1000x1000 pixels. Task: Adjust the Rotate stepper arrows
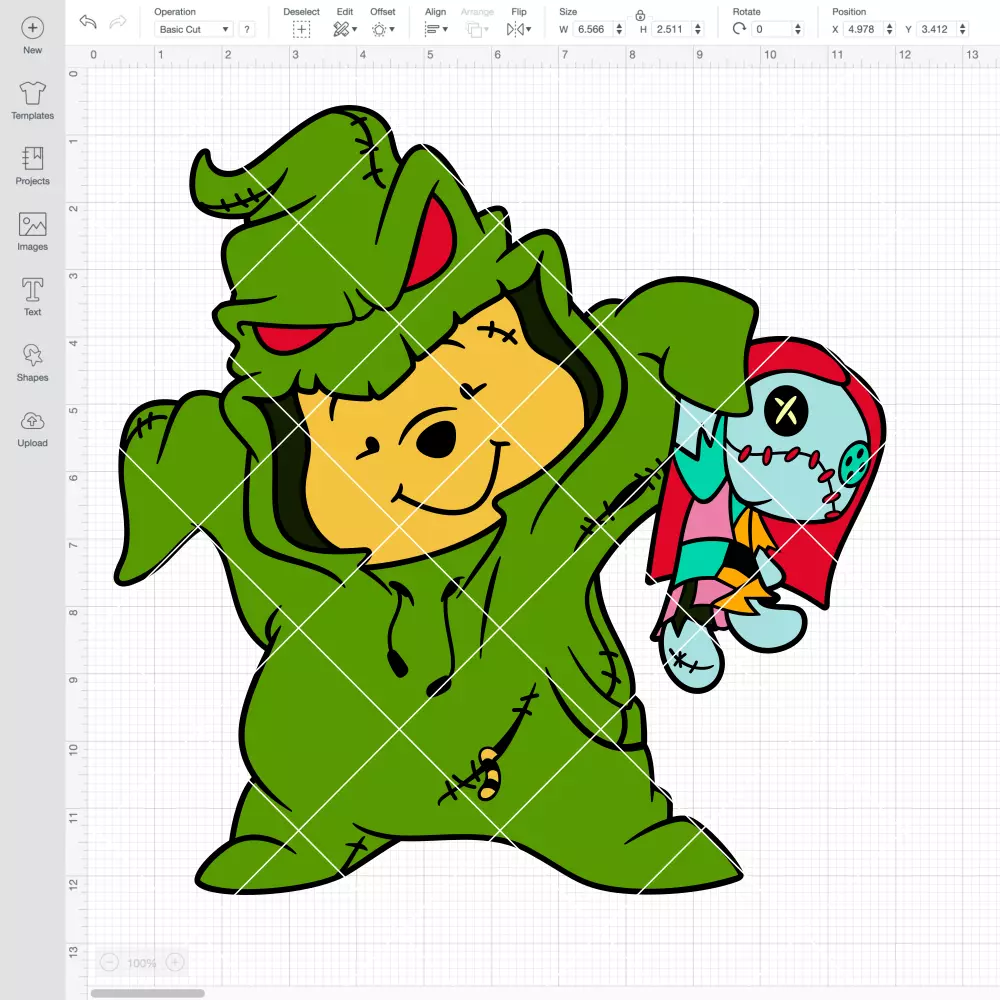pos(797,29)
